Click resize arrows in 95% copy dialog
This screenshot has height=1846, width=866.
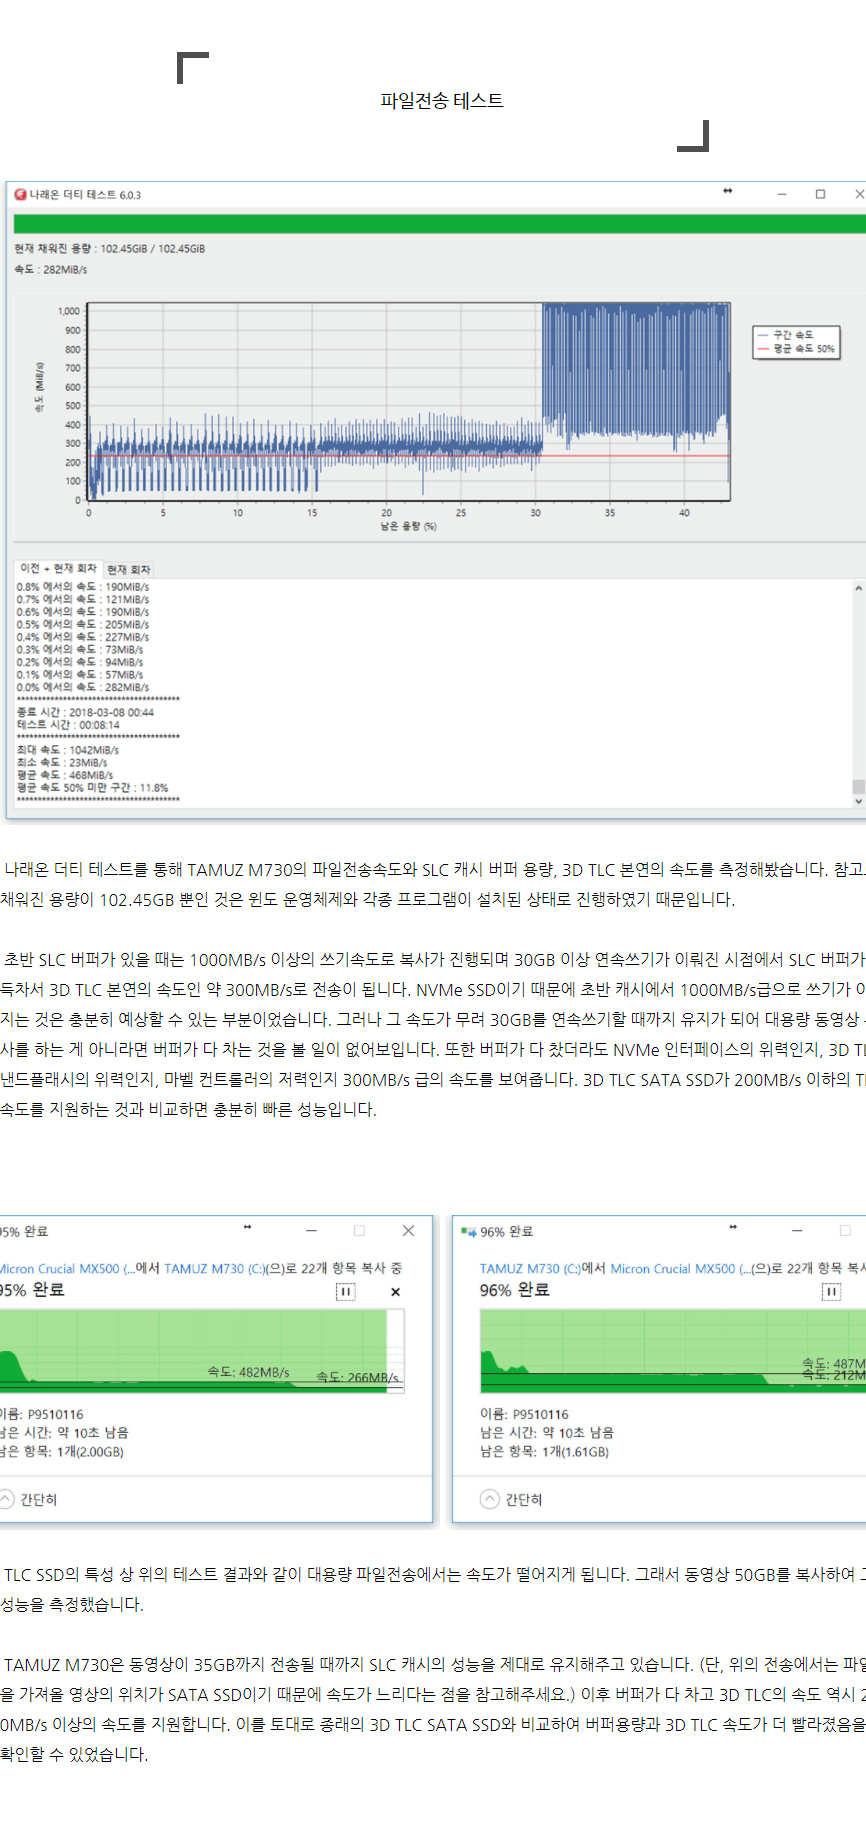[247, 1227]
